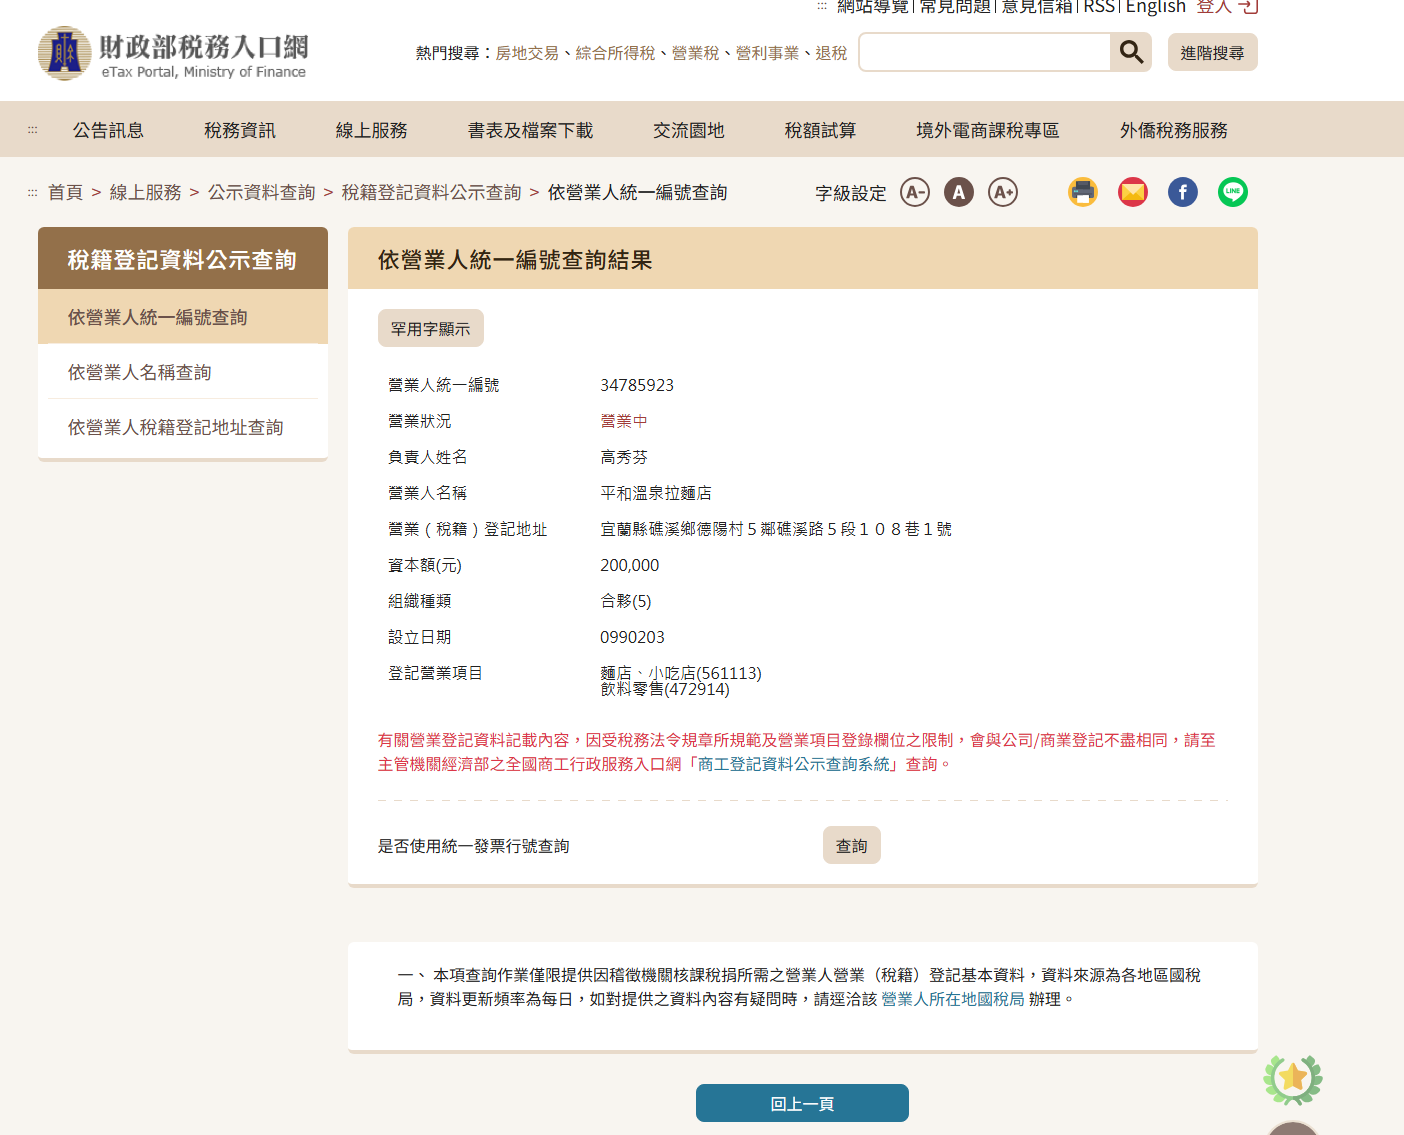Screen dimensions: 1404x1135
Task: Share page on LINE icon
Action: (1233, 192)
